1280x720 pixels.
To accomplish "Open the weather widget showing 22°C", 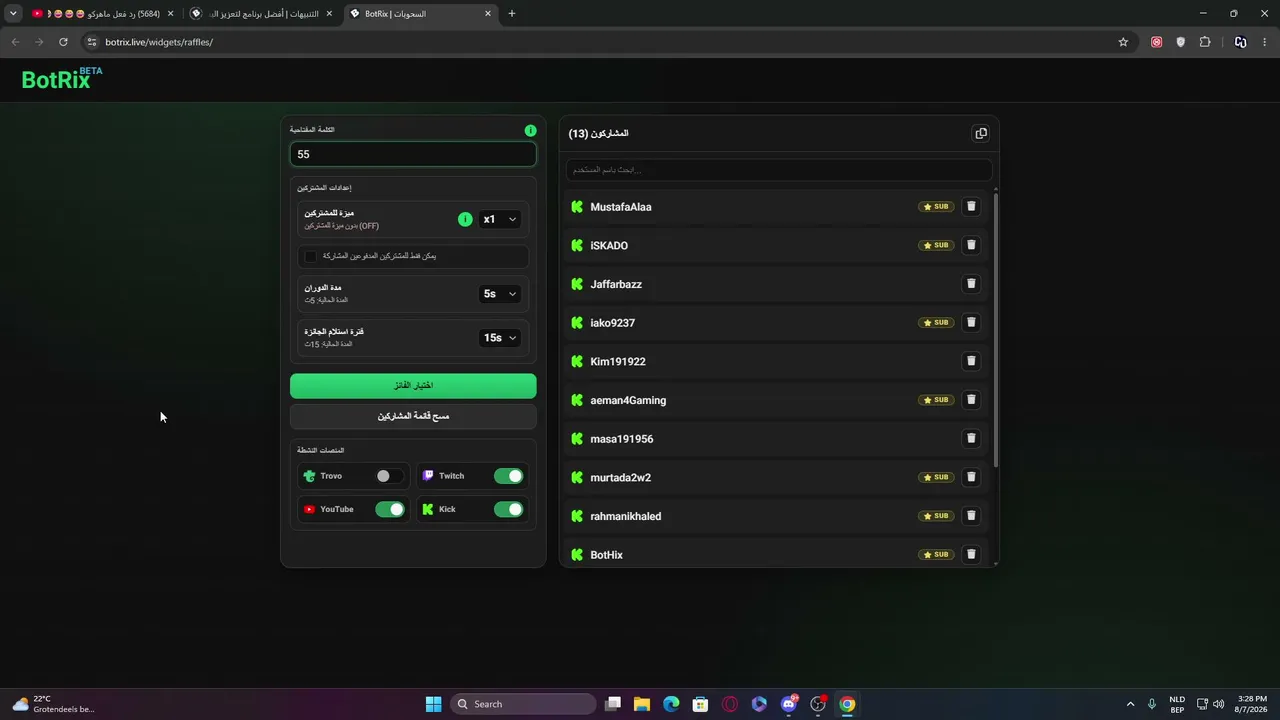I will (x=53, y=704).
